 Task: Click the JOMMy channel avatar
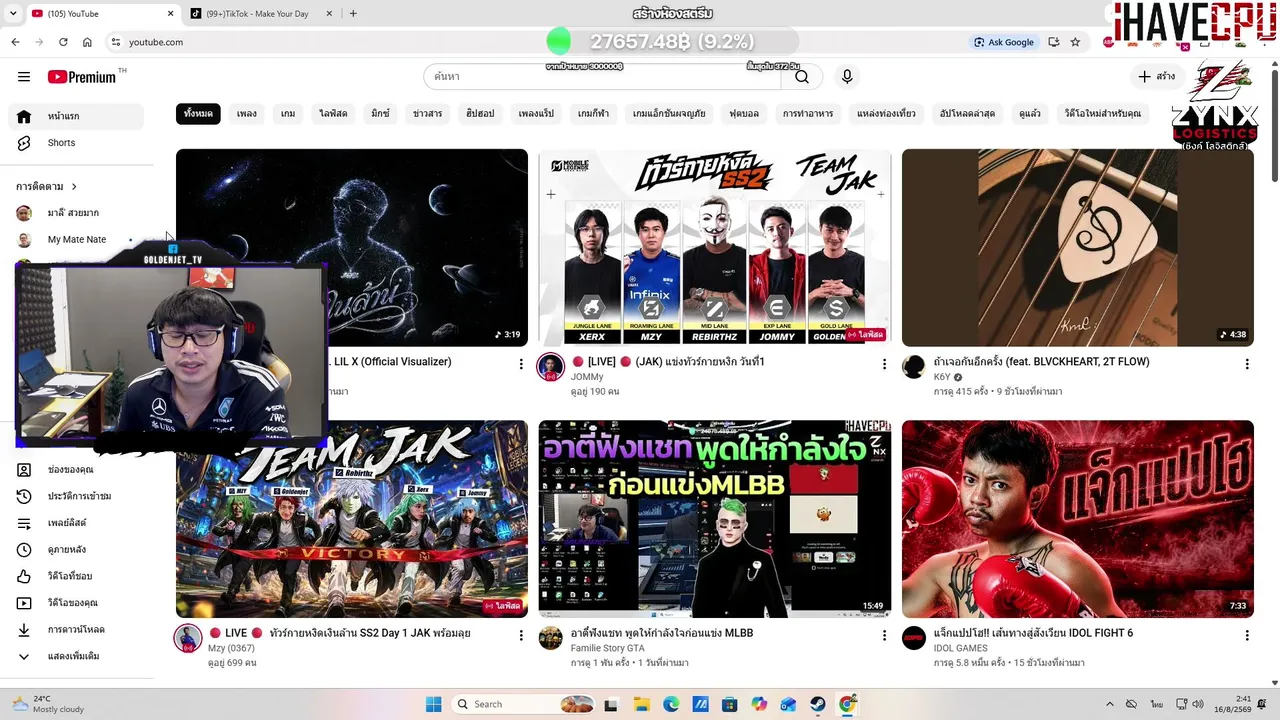(x=551, y=367)
